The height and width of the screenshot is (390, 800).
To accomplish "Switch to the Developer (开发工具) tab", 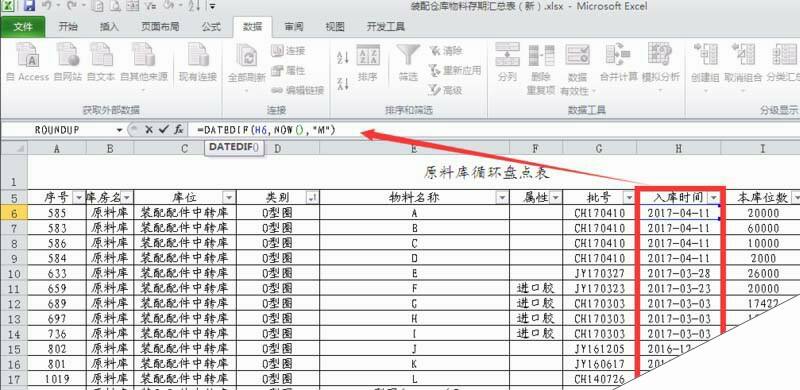I will [386, 27].
